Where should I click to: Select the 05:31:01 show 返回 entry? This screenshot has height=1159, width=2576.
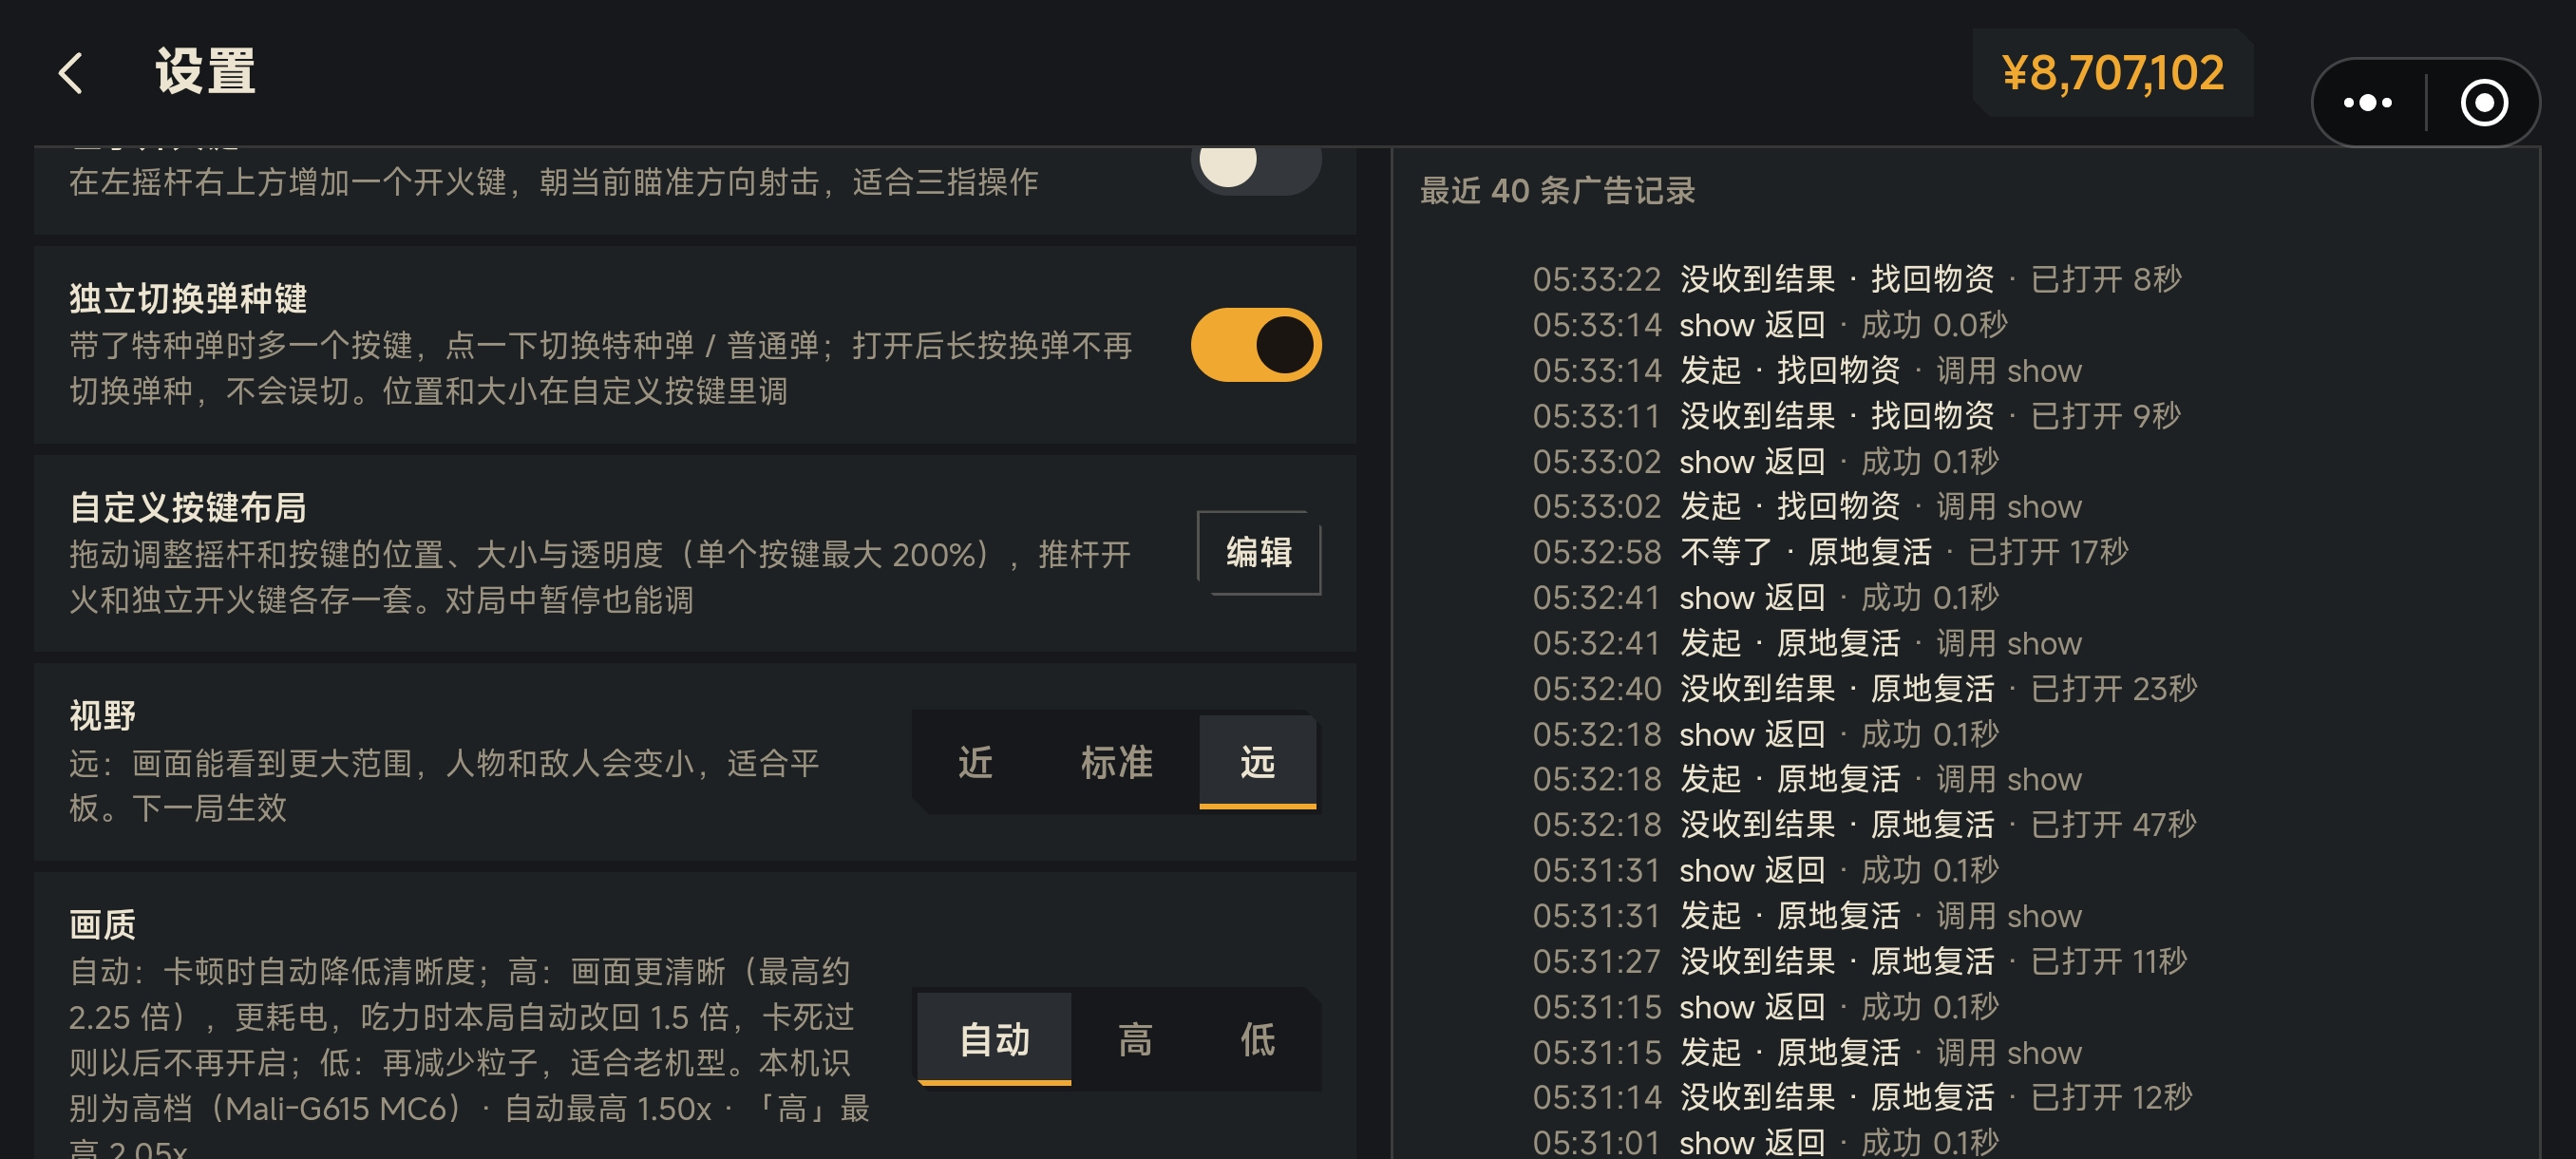(x=1766, y=1142)
